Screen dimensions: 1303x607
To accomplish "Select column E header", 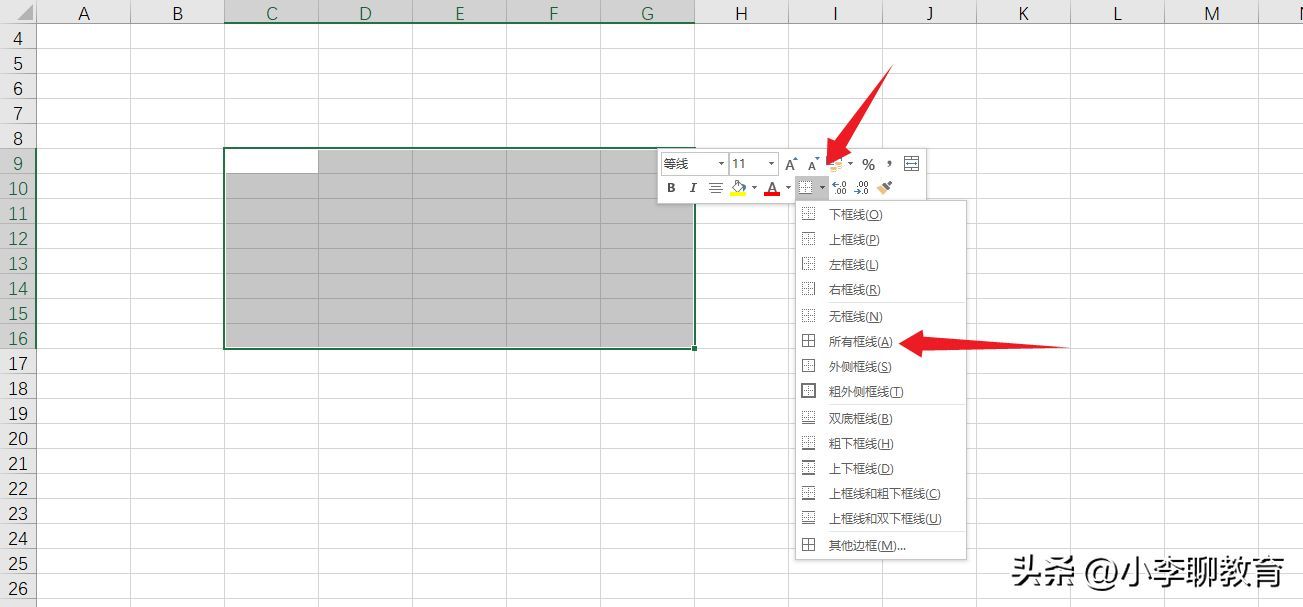I will pos(459,13).
